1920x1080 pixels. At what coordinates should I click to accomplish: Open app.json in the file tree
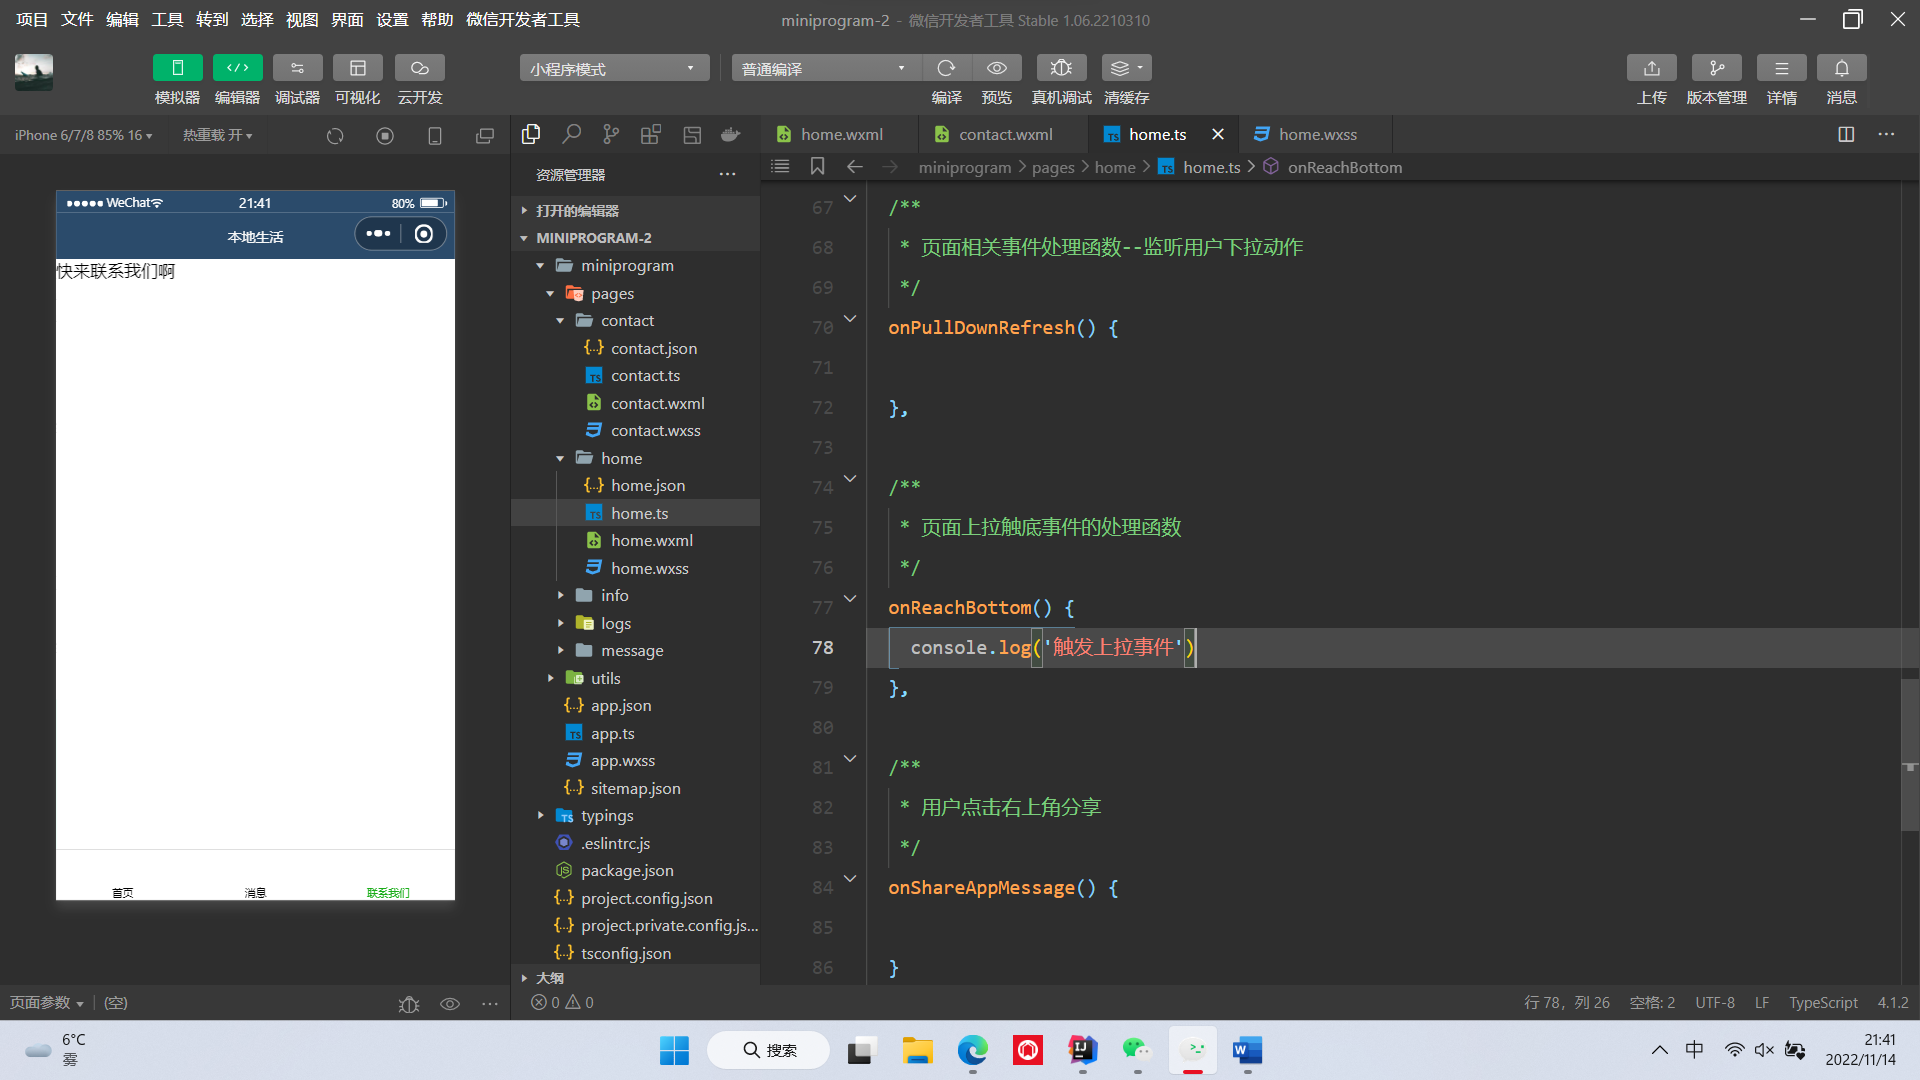pos(620,705)
